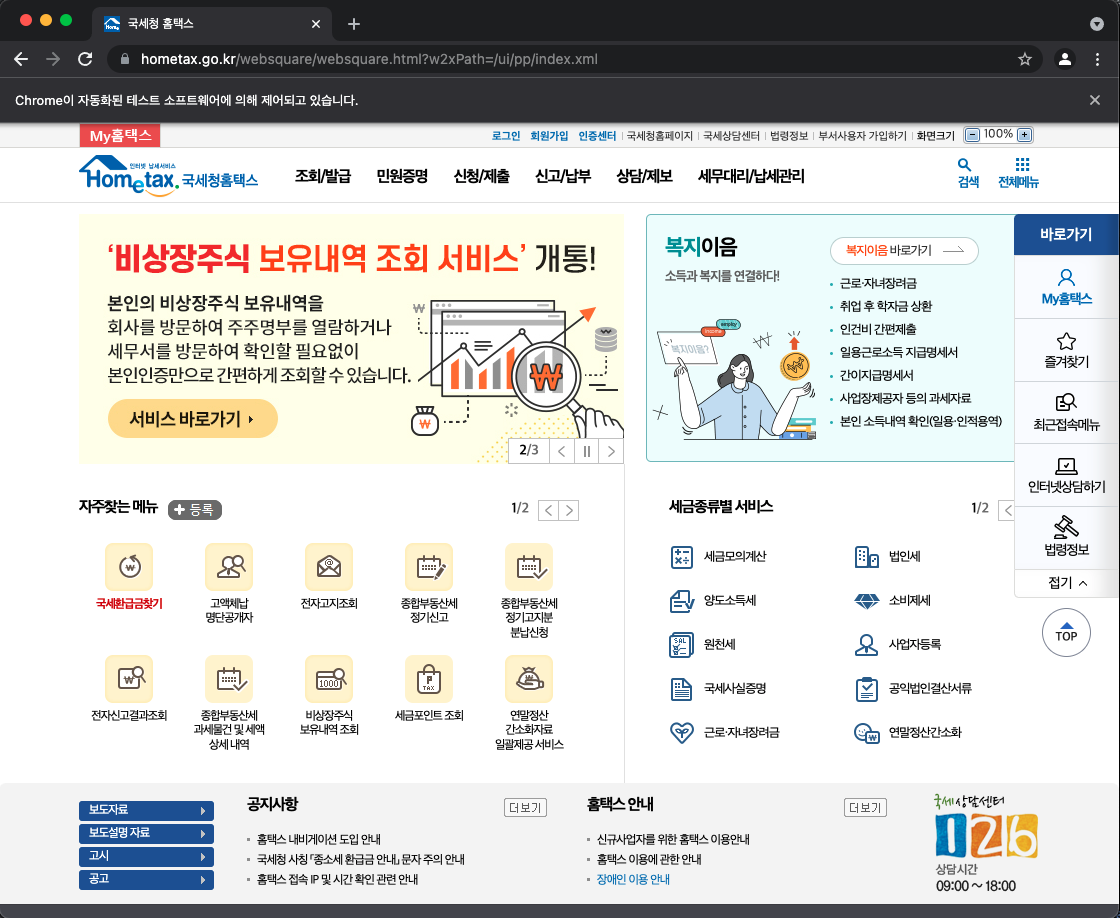Click the 등록 button
Screen dimensions: 1120x918
click(195, 509)
